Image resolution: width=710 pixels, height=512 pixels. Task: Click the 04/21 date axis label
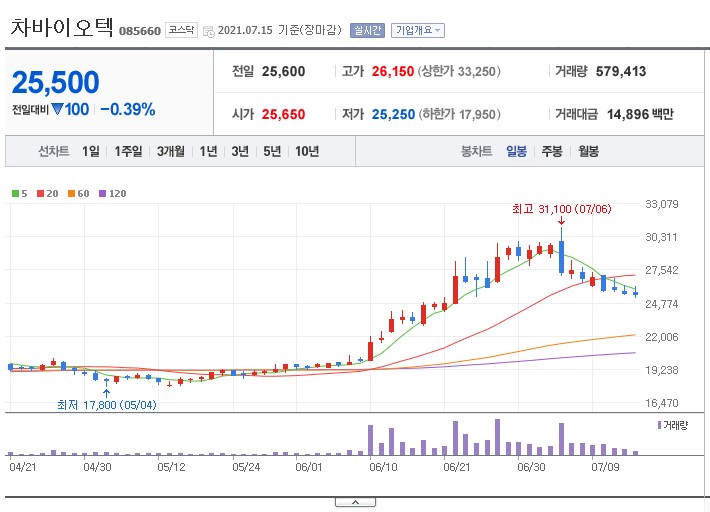pos(23,467)
